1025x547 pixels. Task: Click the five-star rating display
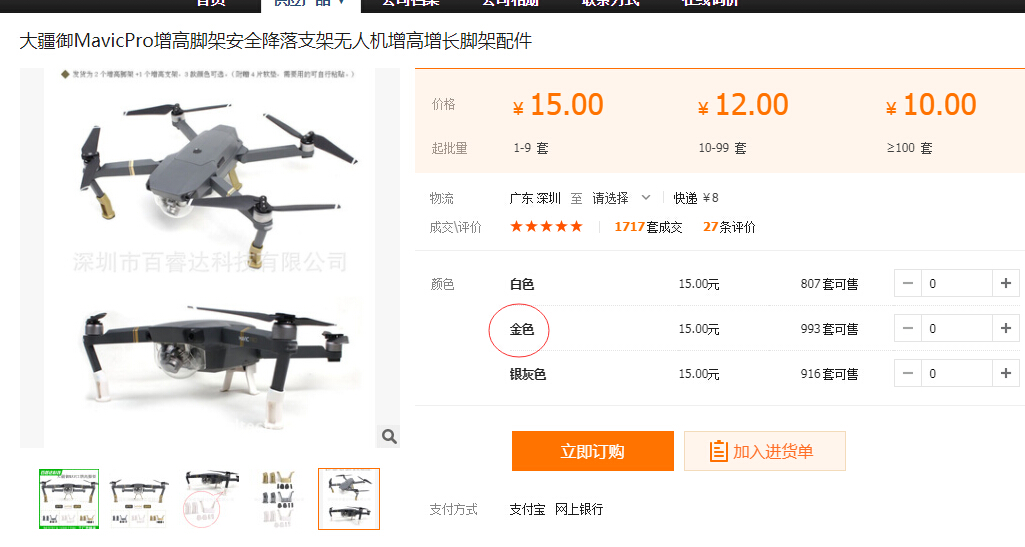(x=546, y=227)
